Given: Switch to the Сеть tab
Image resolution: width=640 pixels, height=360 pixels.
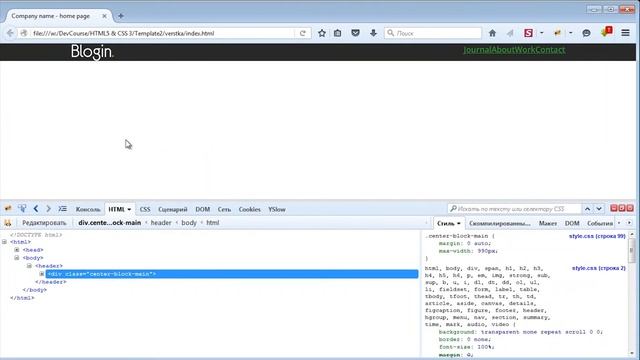Looking at the screenshot, I should (224, 209).
